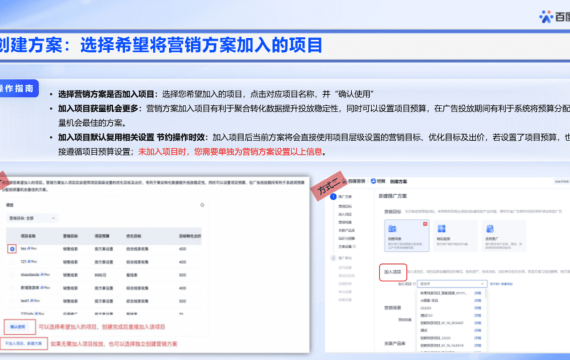Click the help icon beside 加入项目 field label

tap(414, 284)
